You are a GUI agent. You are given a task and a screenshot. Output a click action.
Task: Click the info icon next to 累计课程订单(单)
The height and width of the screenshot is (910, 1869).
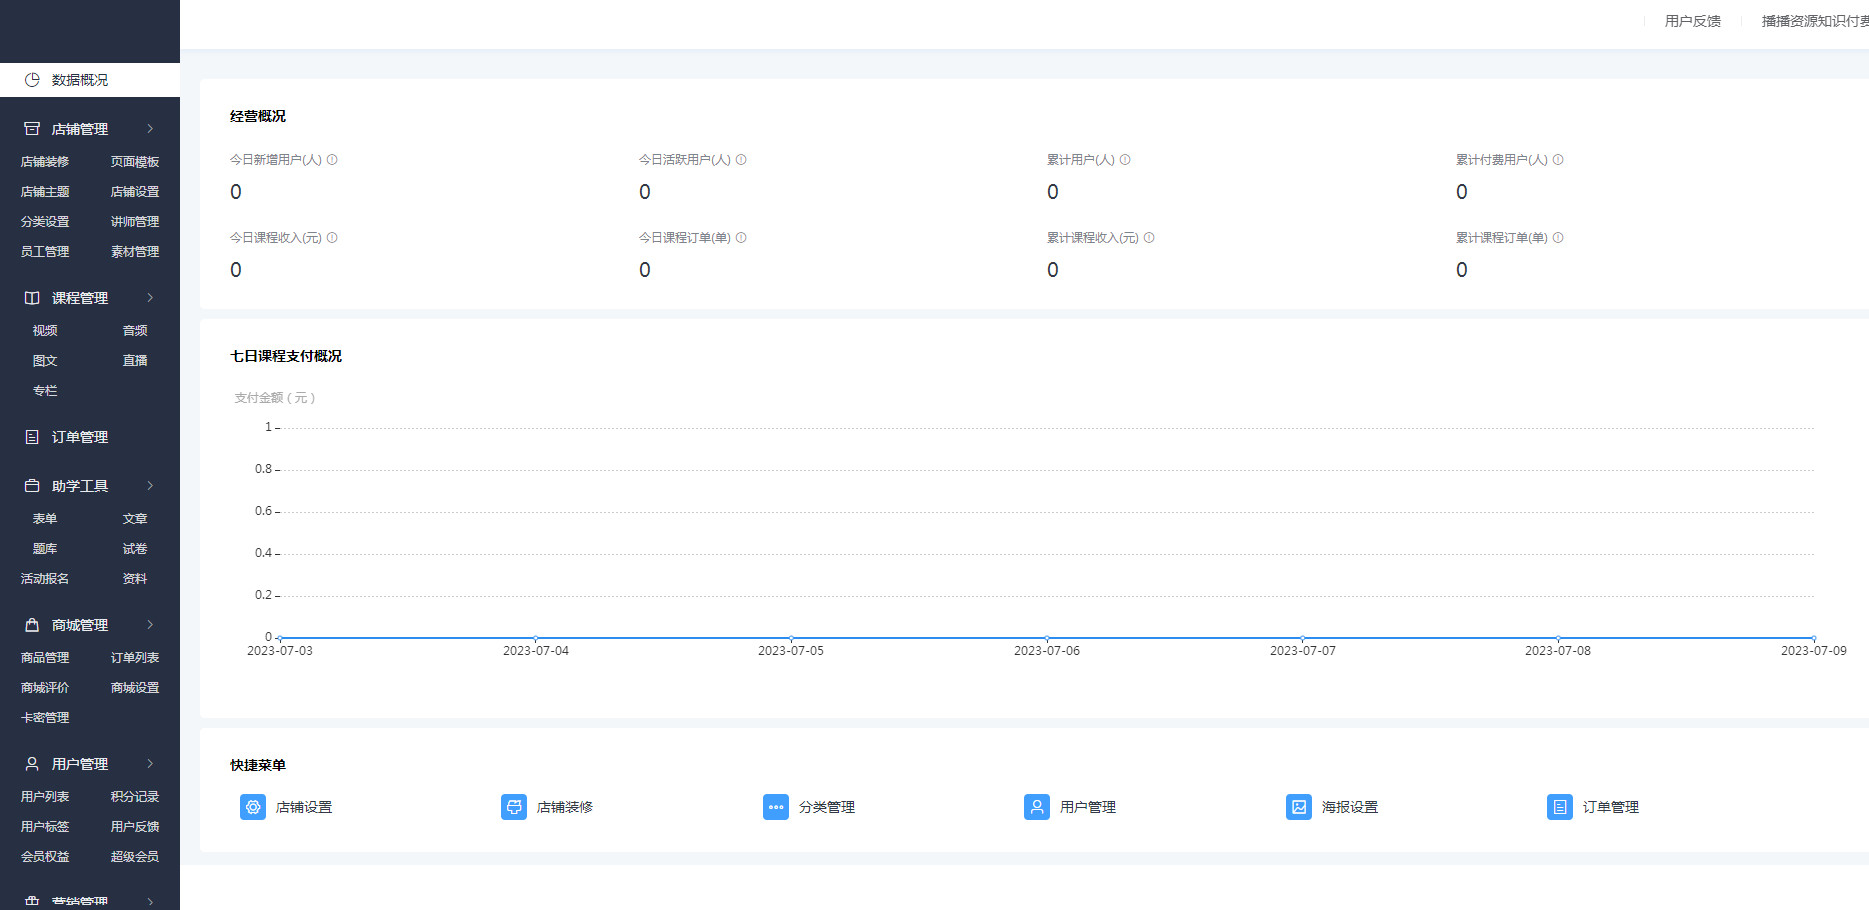pyautogui.click(x=1558, y=238)
